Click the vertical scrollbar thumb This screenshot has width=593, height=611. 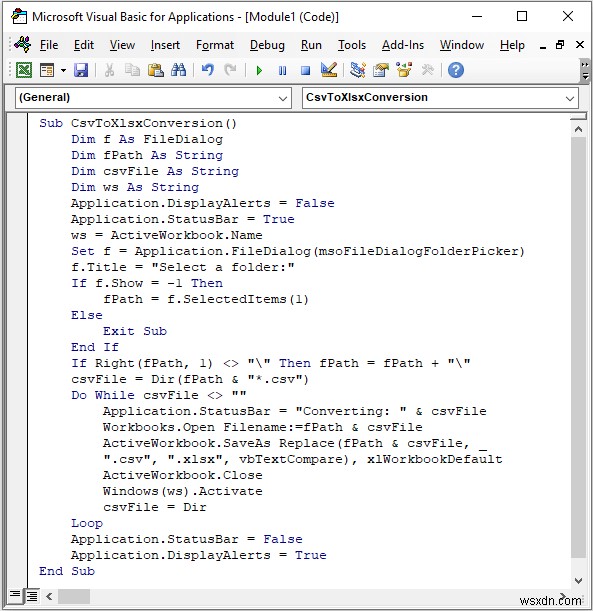(x=578, y=347)
